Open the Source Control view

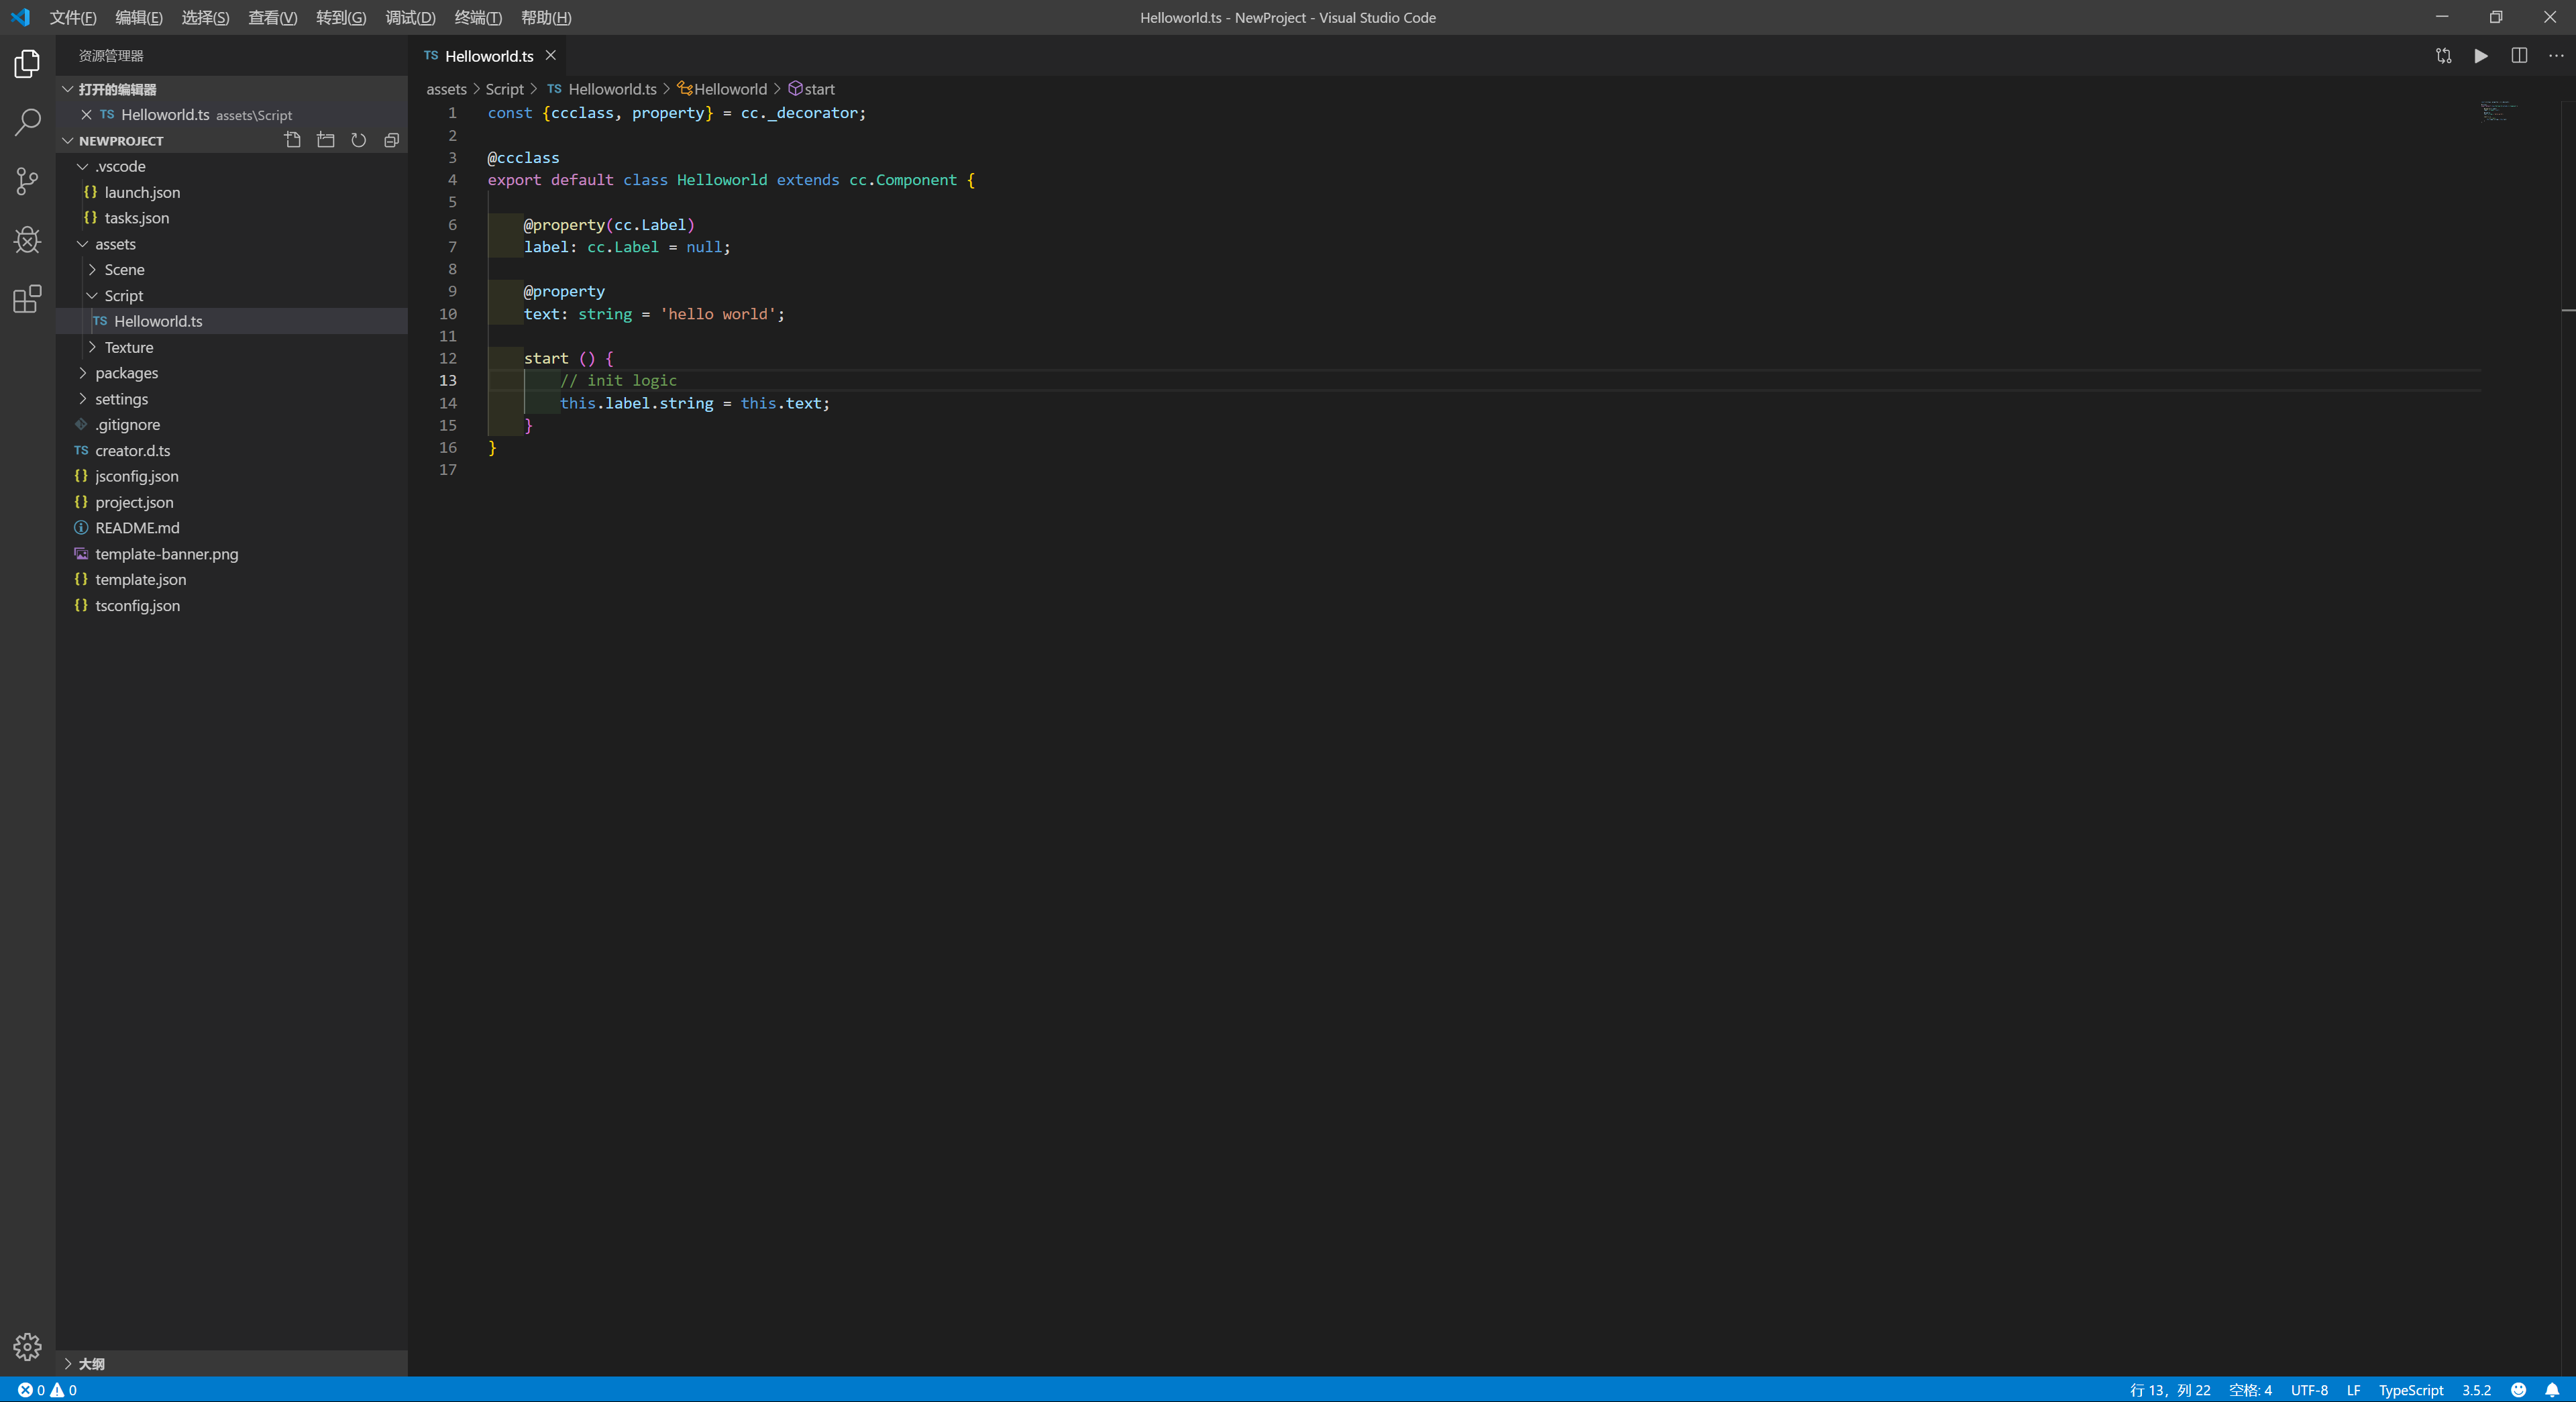point(27,181)
